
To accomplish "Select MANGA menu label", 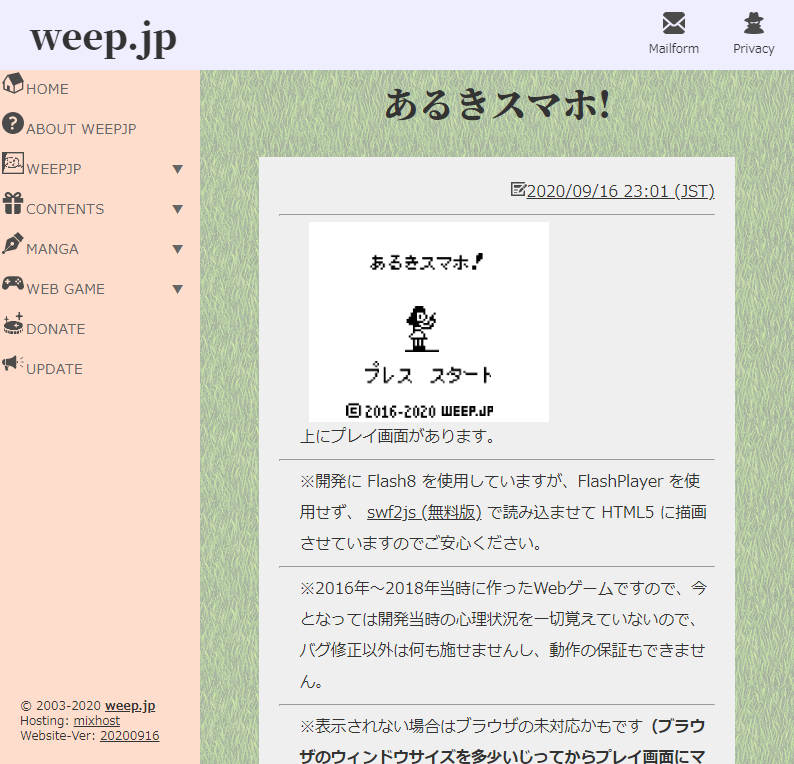I will [52, 249].
